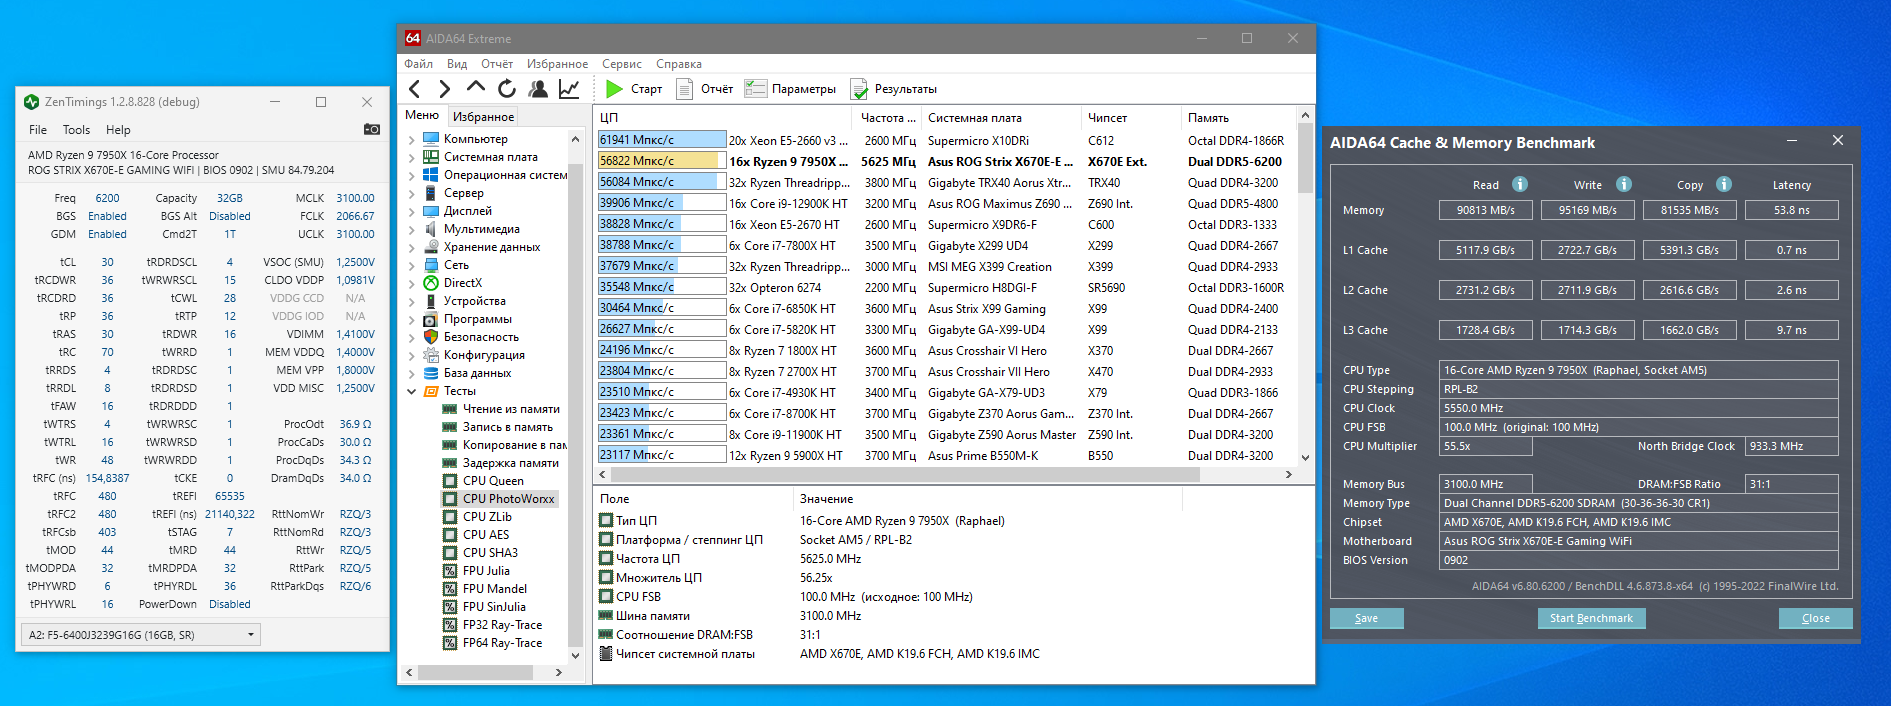Switch to the Меню tab

(x=422, y=116)
